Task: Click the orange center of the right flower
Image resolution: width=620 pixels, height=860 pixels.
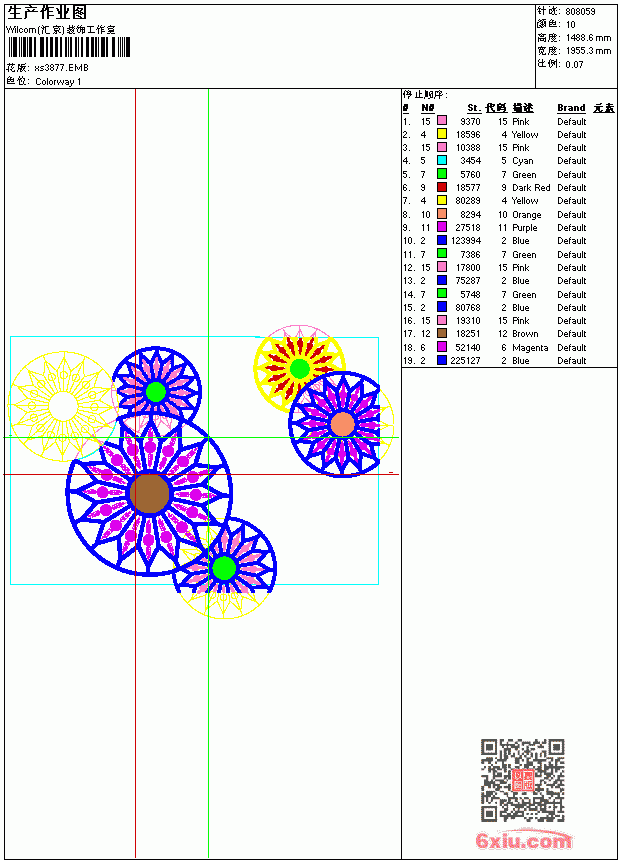Action: coord(343,425)
